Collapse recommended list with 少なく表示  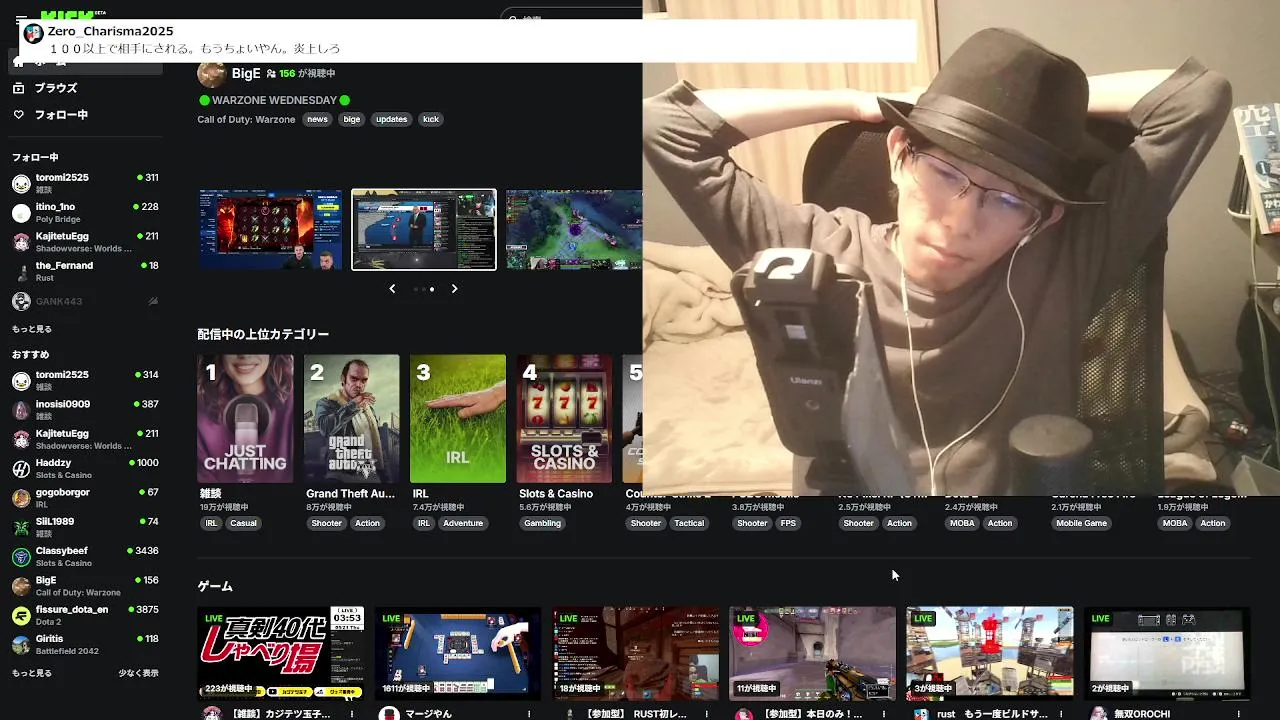[x=138, y=673]
